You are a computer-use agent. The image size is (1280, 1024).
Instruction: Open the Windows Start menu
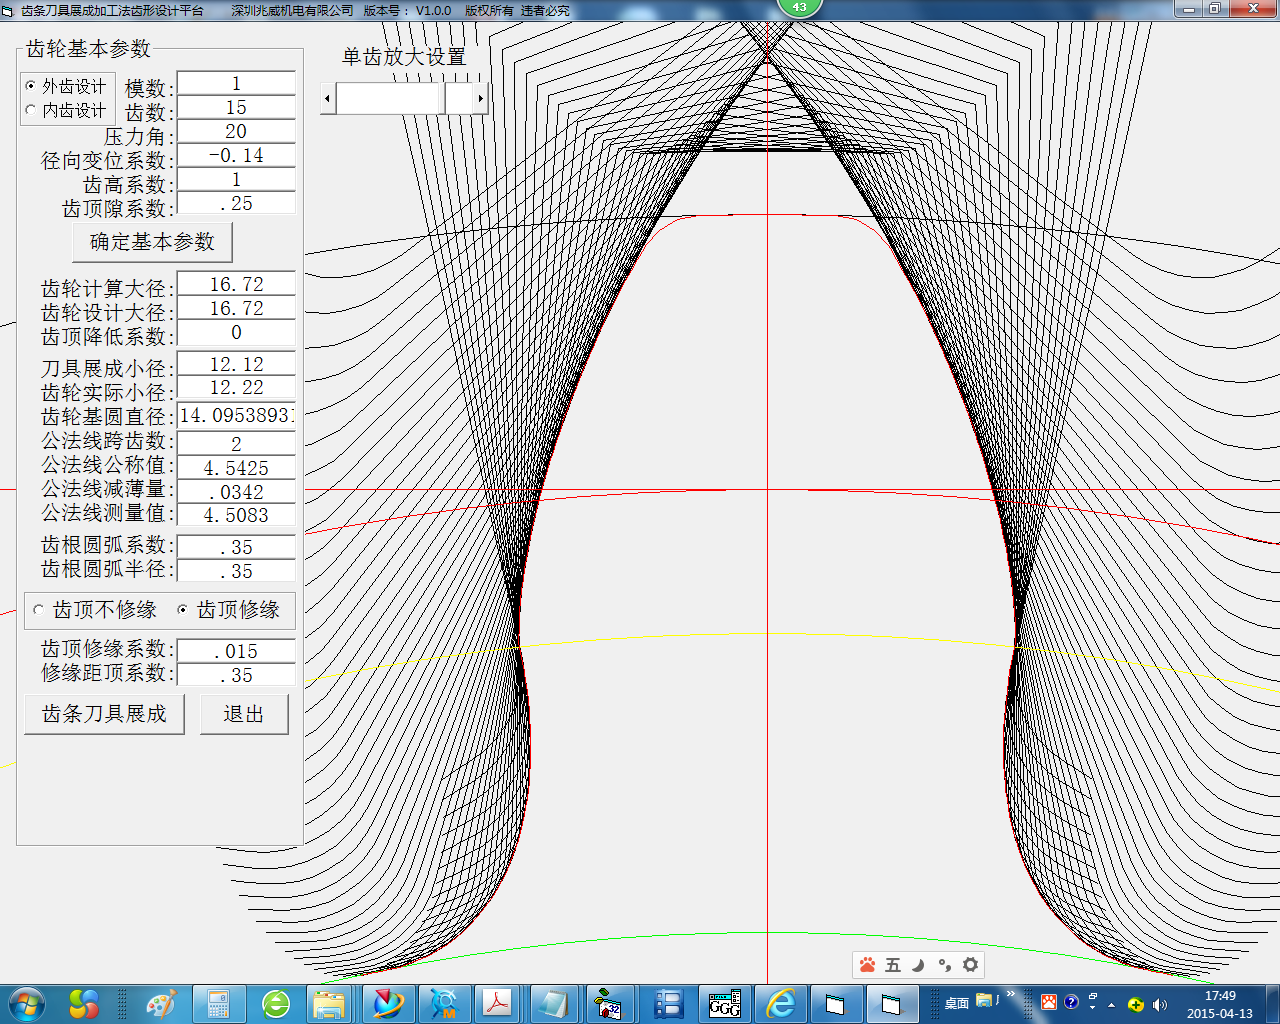[x=26, y=1003]
